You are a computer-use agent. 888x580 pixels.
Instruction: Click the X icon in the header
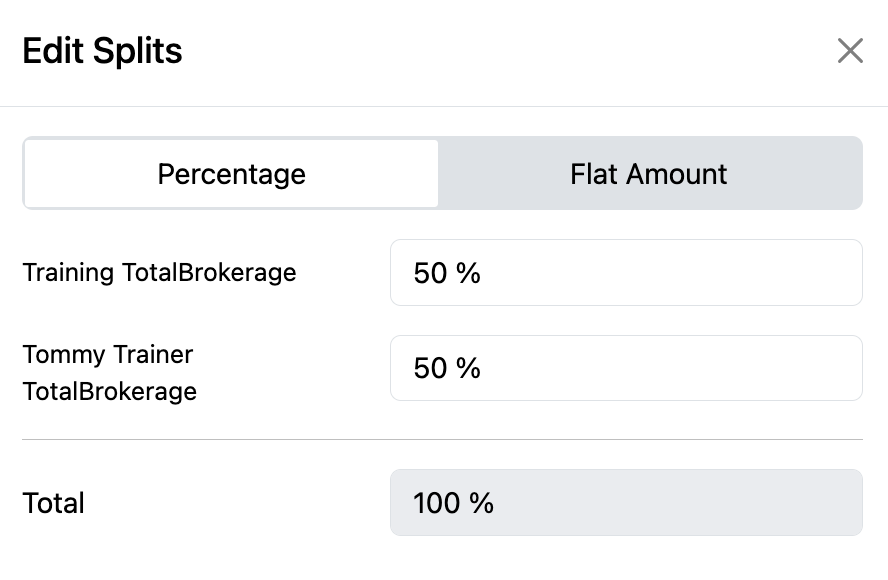pyautogui.click(x=850, y=51)
